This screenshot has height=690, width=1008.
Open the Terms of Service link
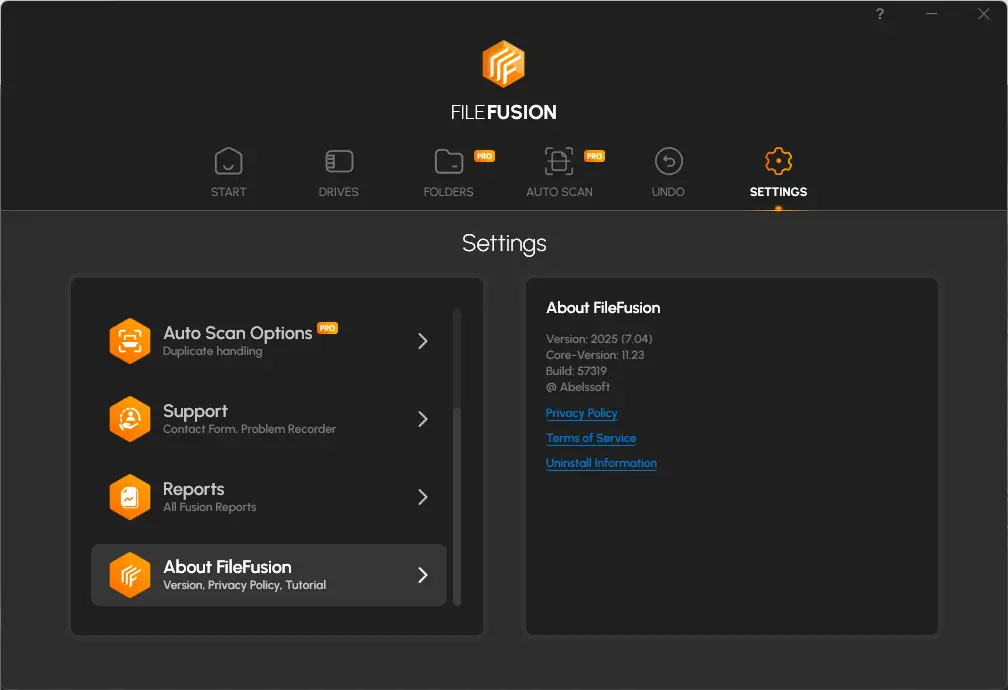click(x=590, y=438)
